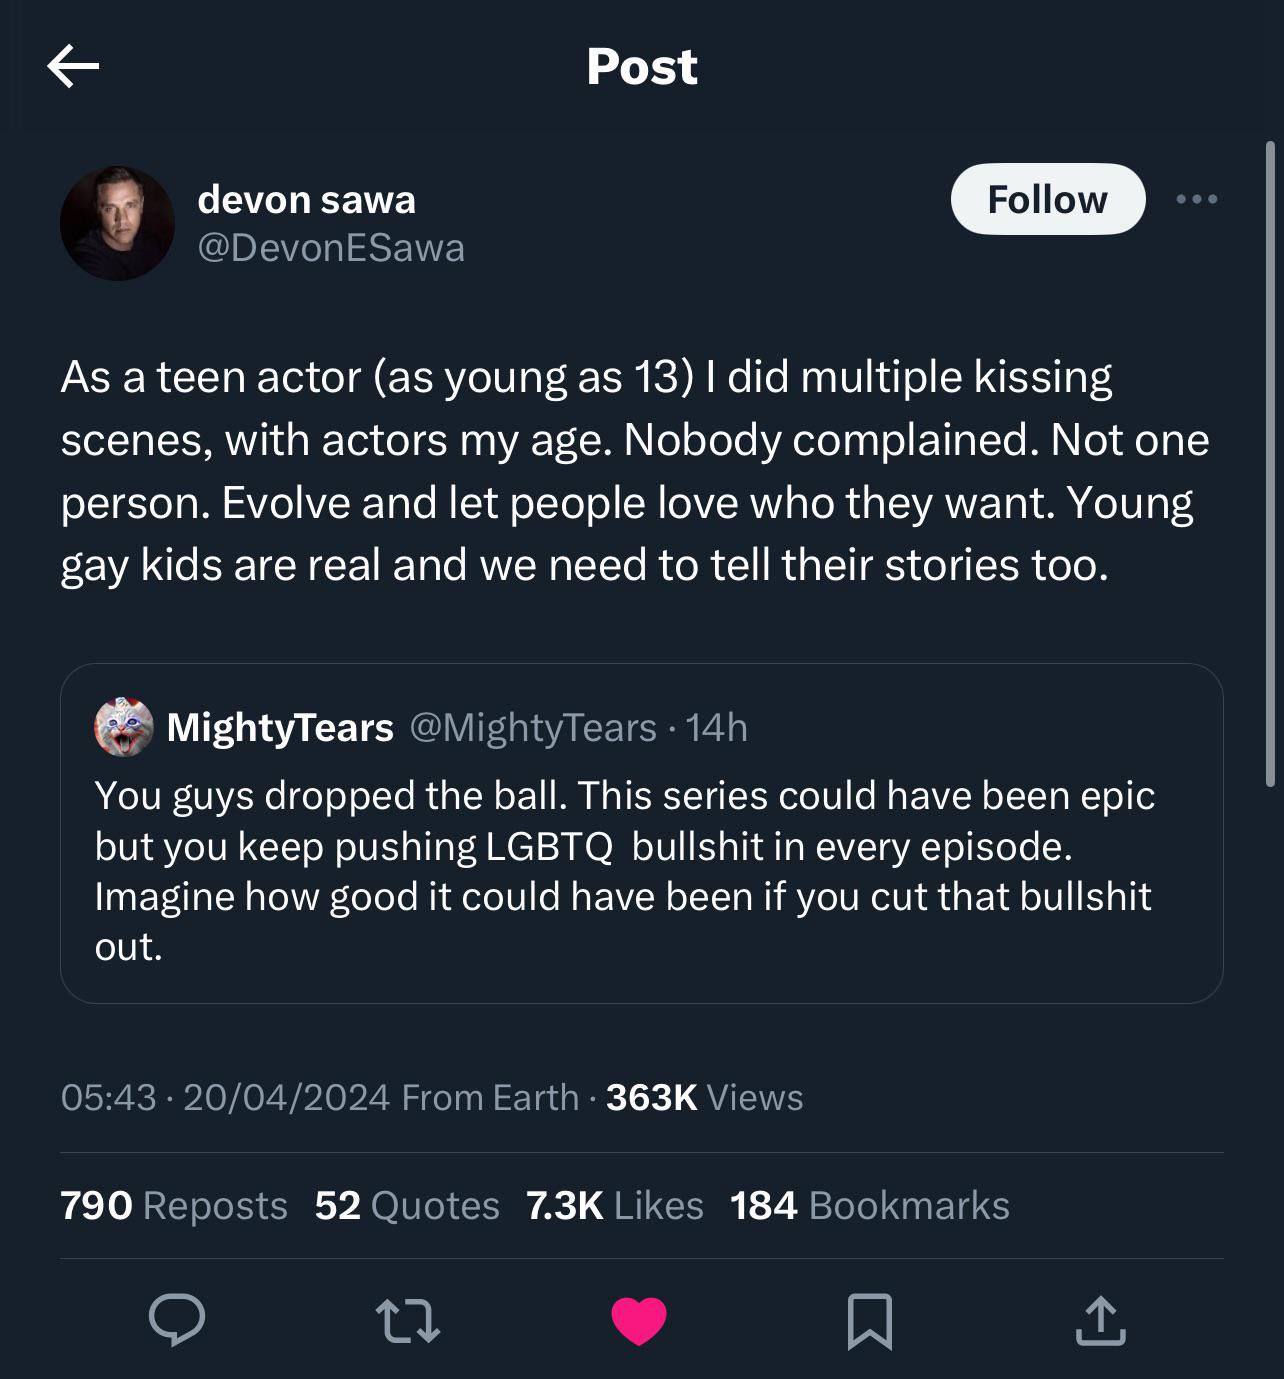Tap the repost arrows icon

pyautogui.click(x=407, y=1320)
